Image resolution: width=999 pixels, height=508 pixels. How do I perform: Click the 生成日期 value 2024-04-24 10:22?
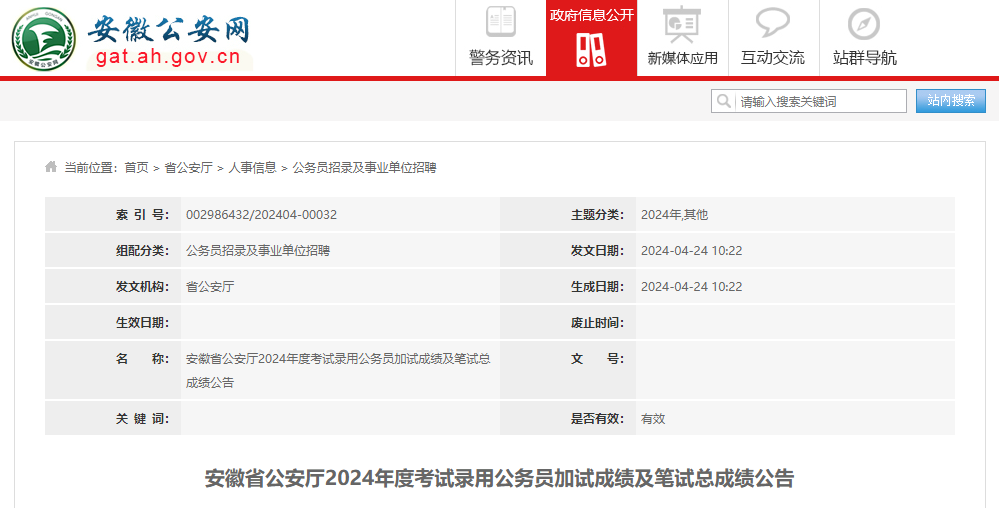coord(691,287)
